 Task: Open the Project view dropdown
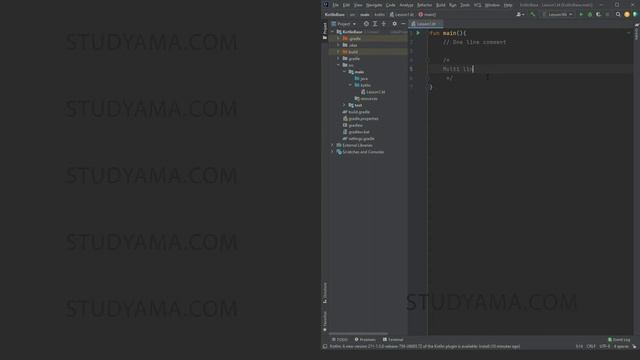(343, 24)
